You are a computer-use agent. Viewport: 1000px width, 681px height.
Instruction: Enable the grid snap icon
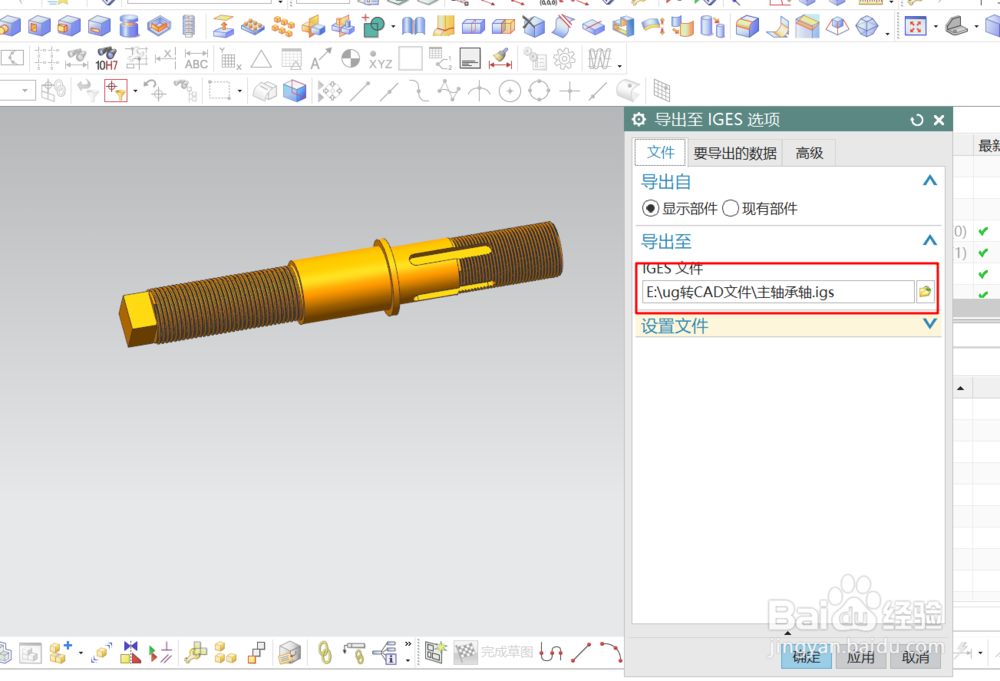(x=661, y=91)
